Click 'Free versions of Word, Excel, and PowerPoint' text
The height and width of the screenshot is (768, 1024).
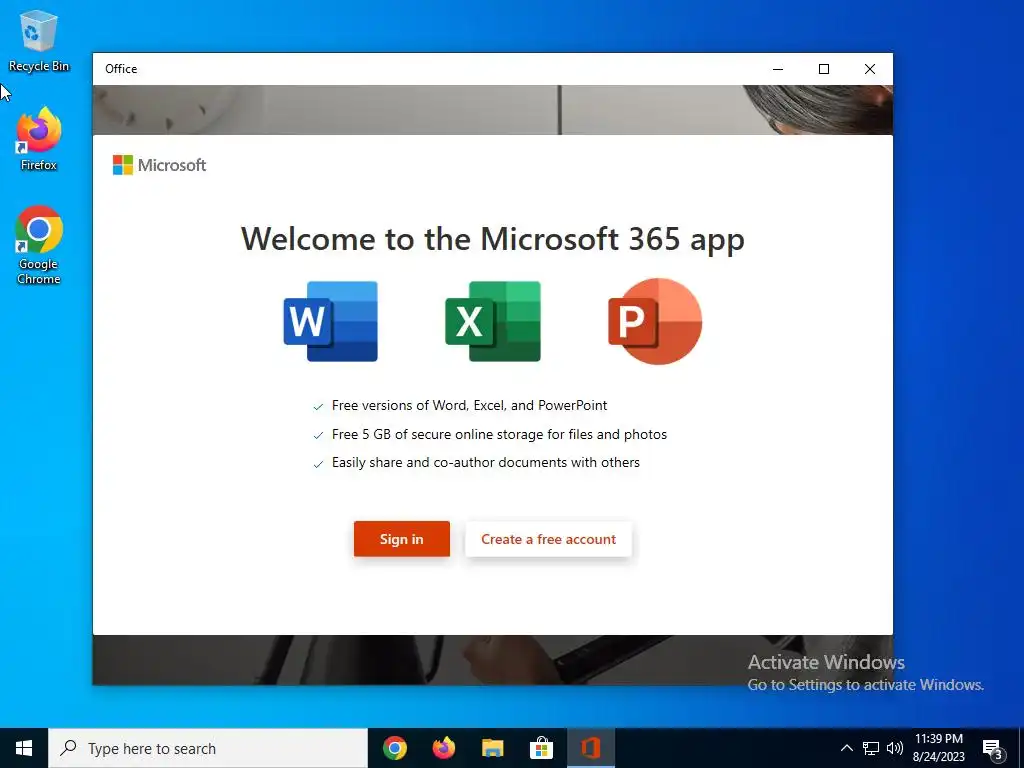[x=470, y=406]
